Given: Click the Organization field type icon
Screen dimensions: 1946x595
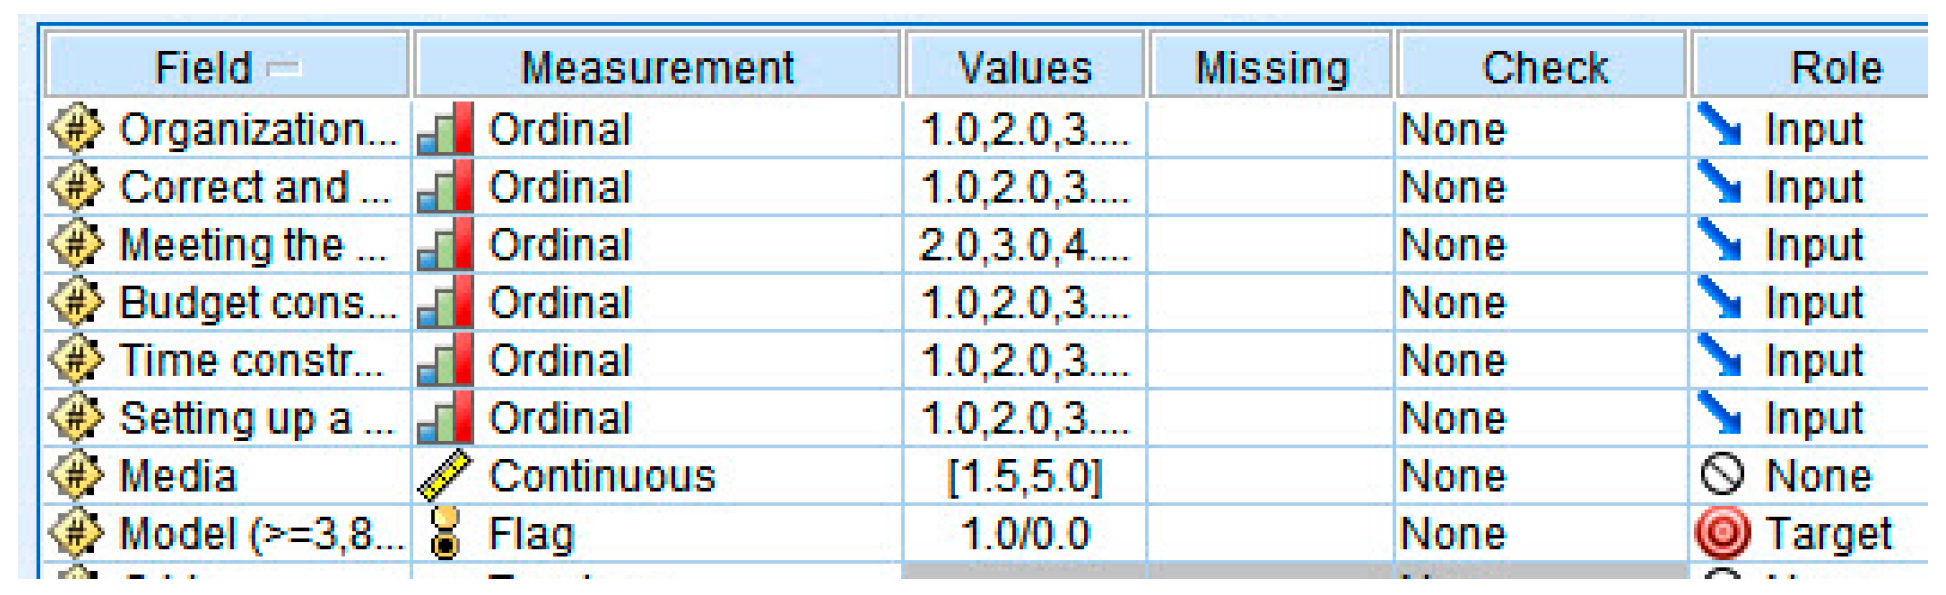Looking at the screenshot, I should coord(76,129).
